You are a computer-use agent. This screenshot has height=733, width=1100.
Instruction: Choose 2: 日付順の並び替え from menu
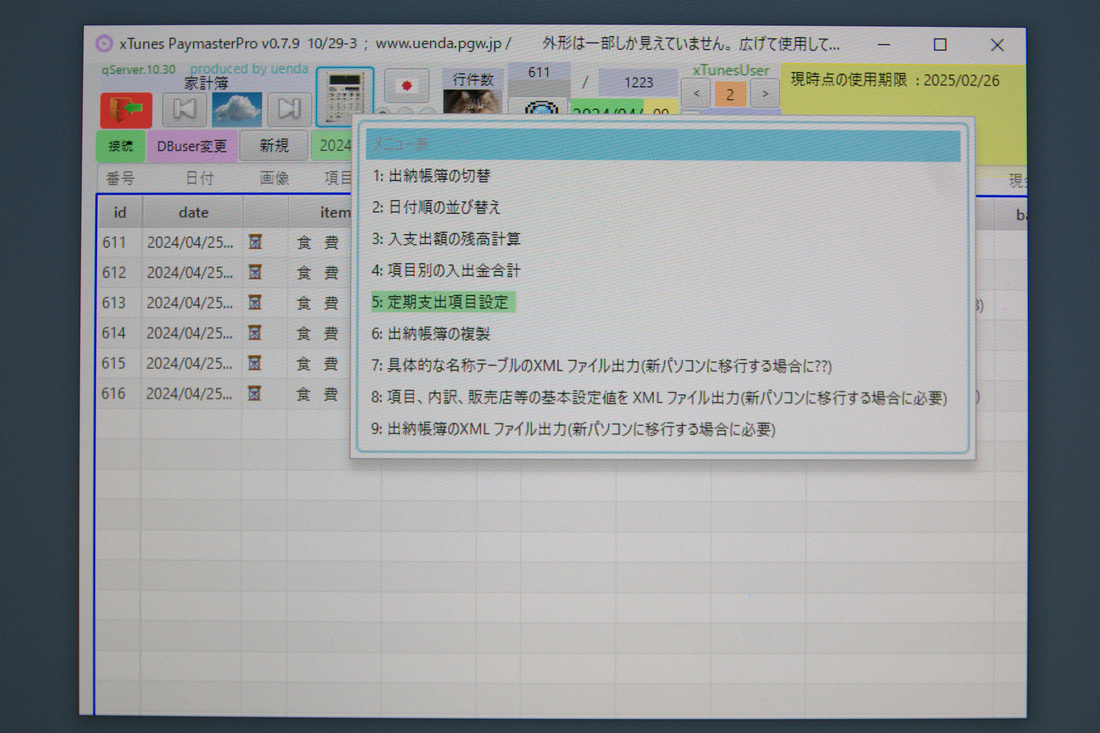pyautogui.click(x=437, y=207)
